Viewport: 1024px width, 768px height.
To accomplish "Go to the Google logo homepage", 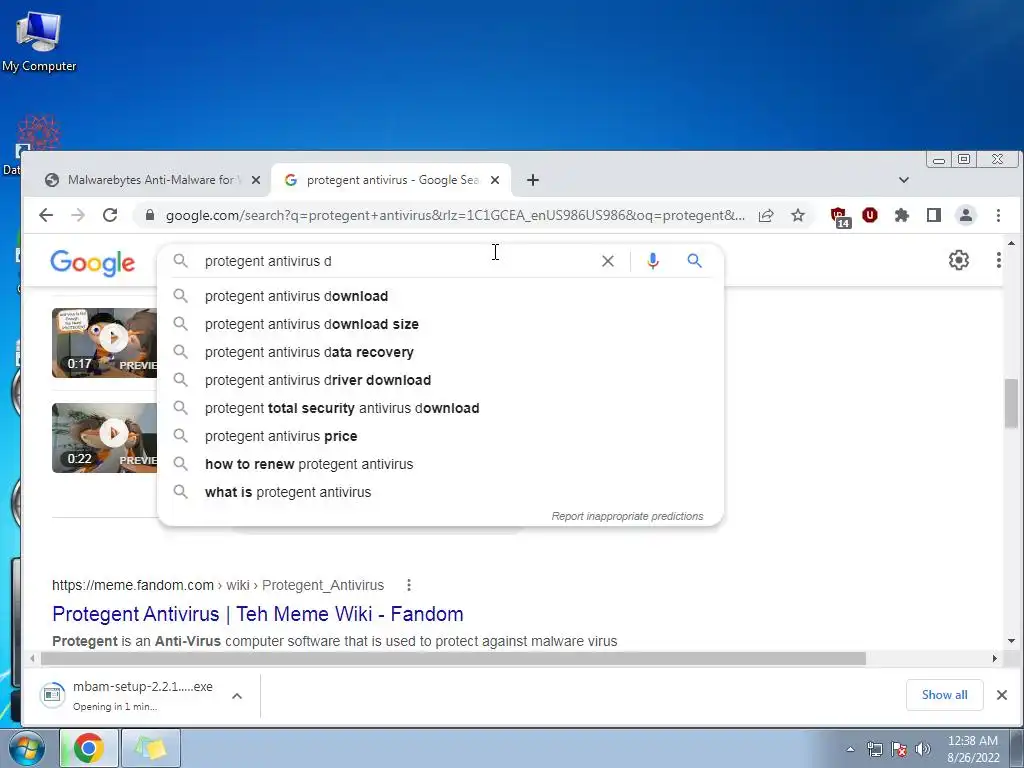I will pos(93,263).
